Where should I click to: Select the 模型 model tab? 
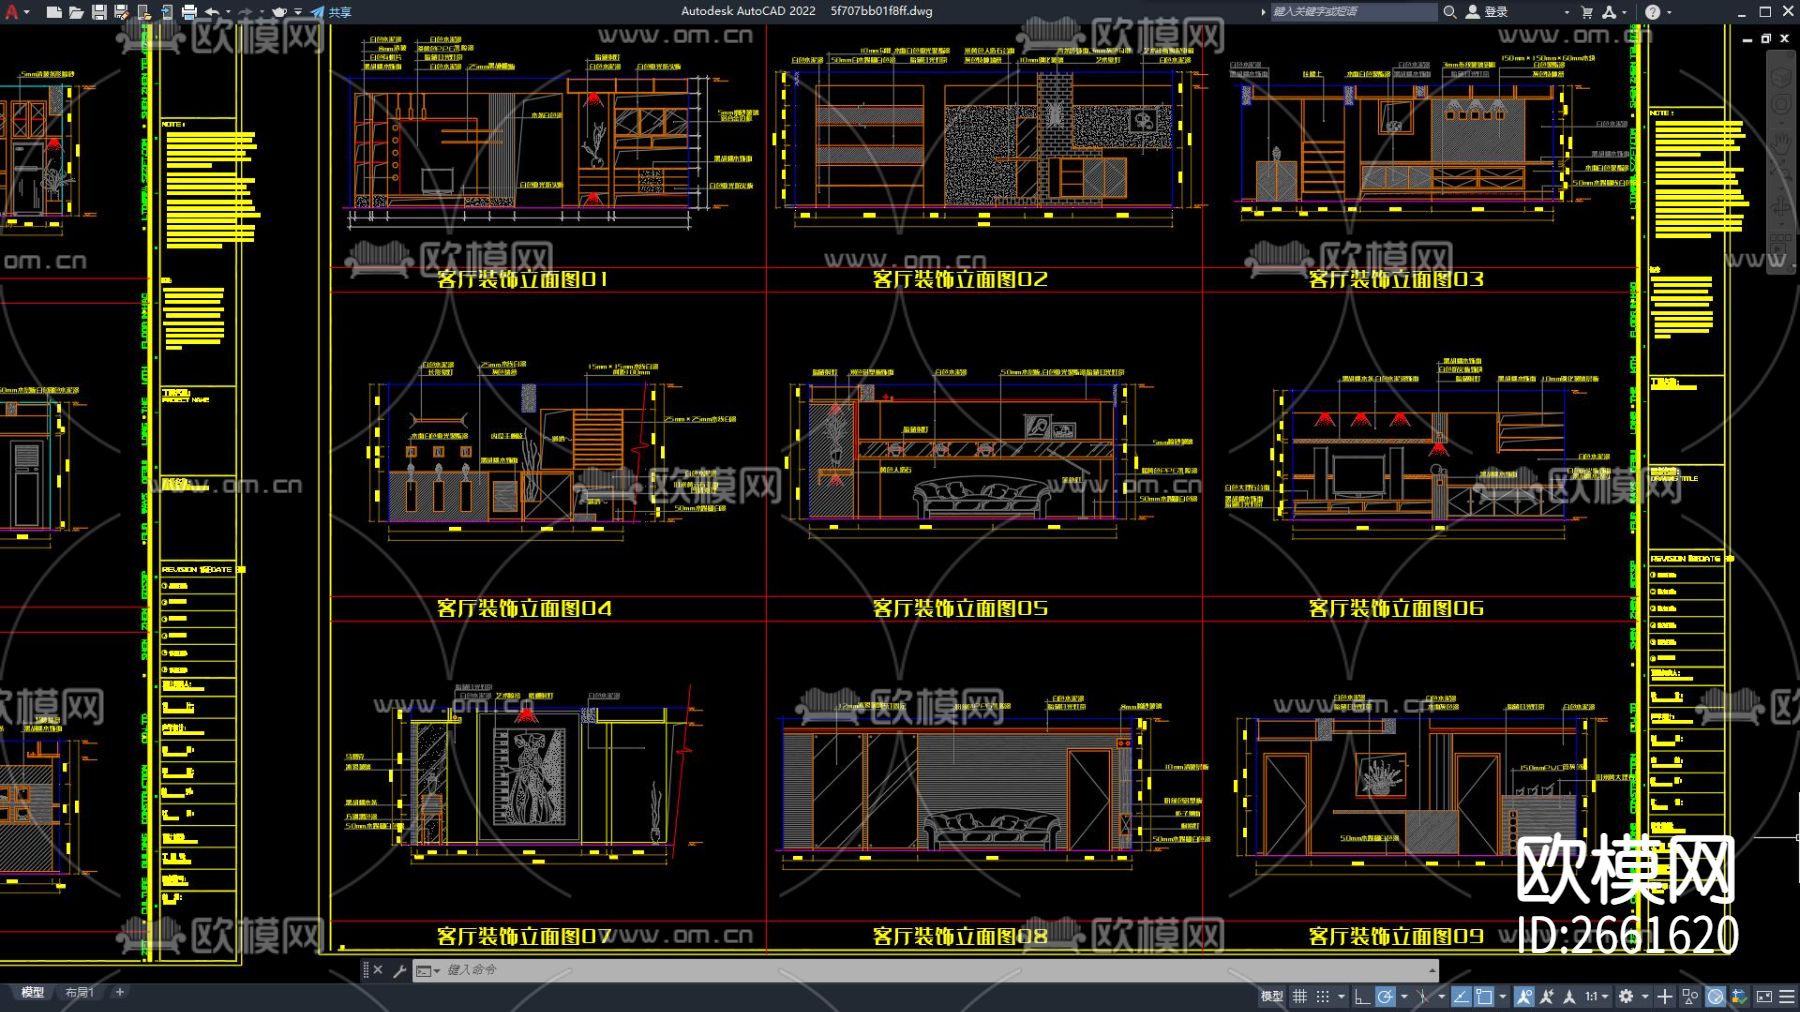(33, 992)
